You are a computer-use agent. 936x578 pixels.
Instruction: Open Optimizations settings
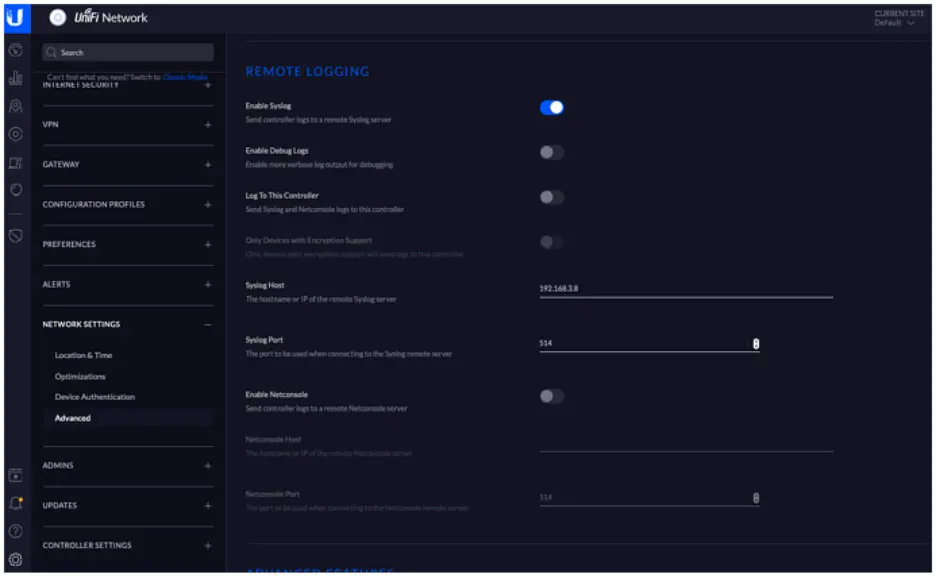click(80, 377)
